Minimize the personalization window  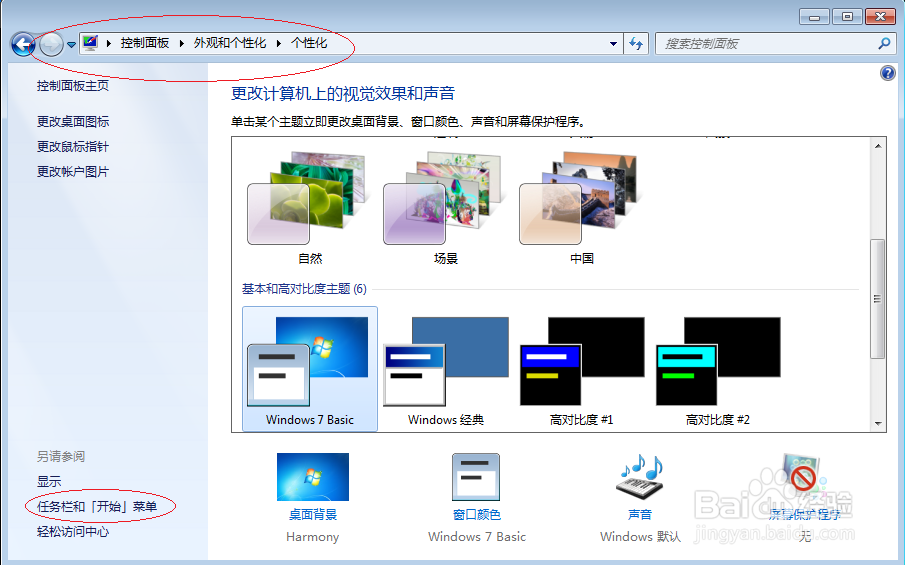[814, 17]
